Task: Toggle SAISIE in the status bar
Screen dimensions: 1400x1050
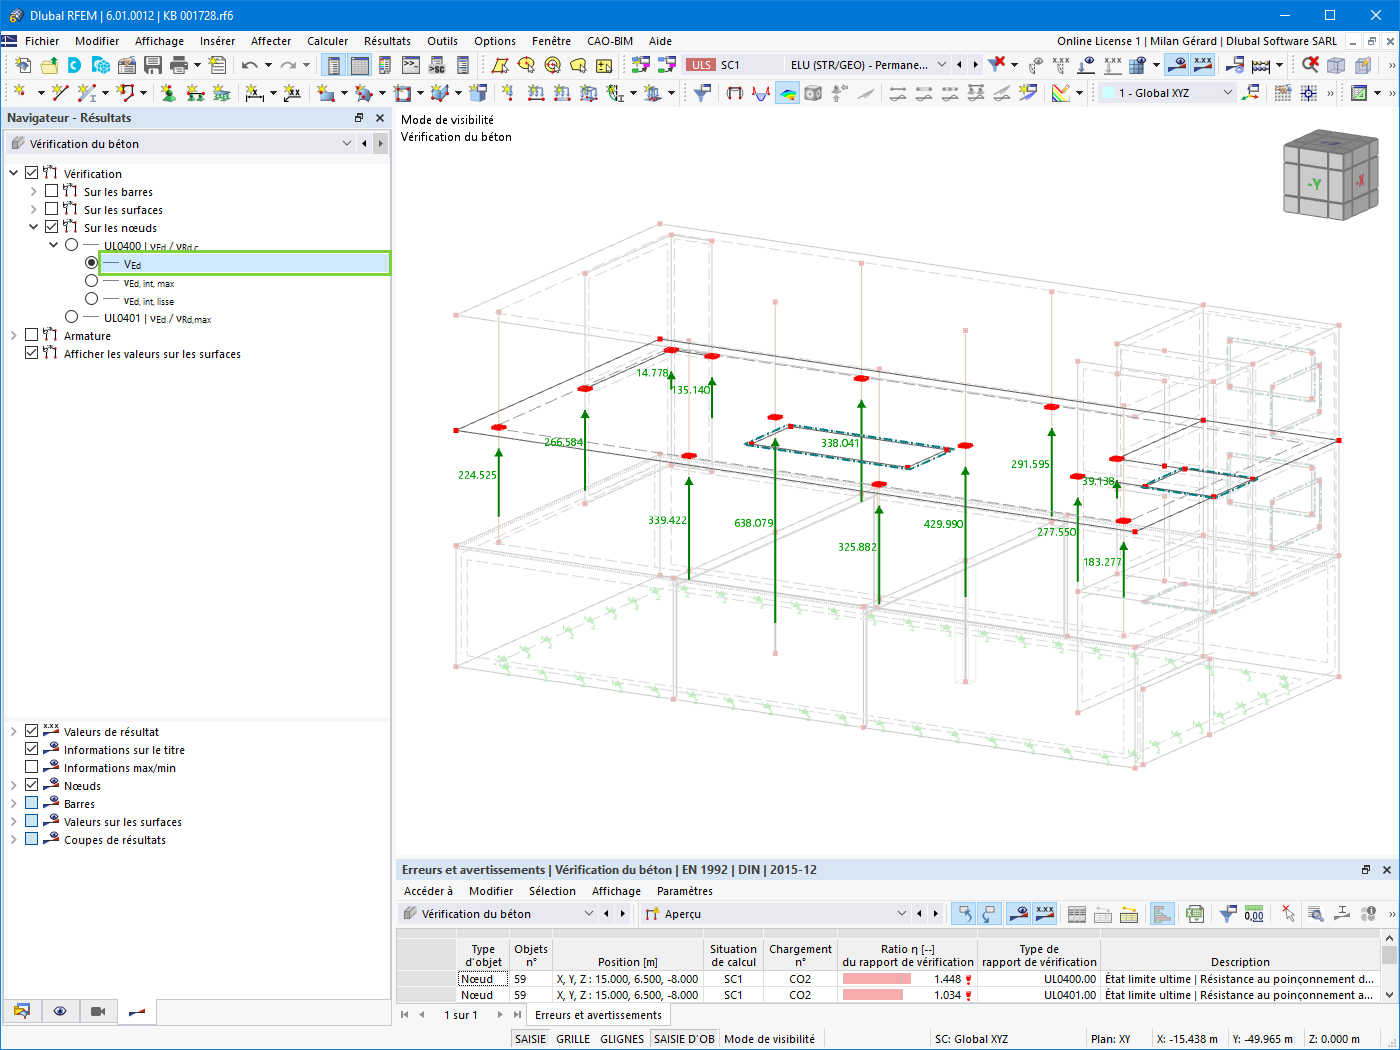Action: [530, 1039]
